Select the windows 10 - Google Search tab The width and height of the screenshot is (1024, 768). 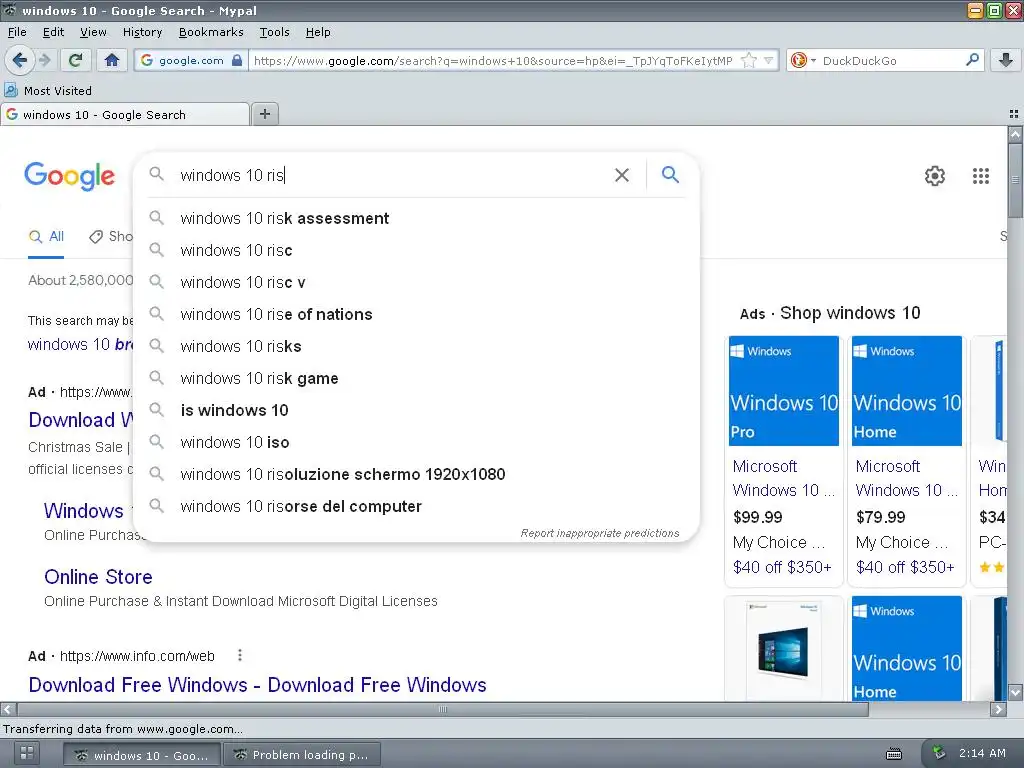point(125,114)
